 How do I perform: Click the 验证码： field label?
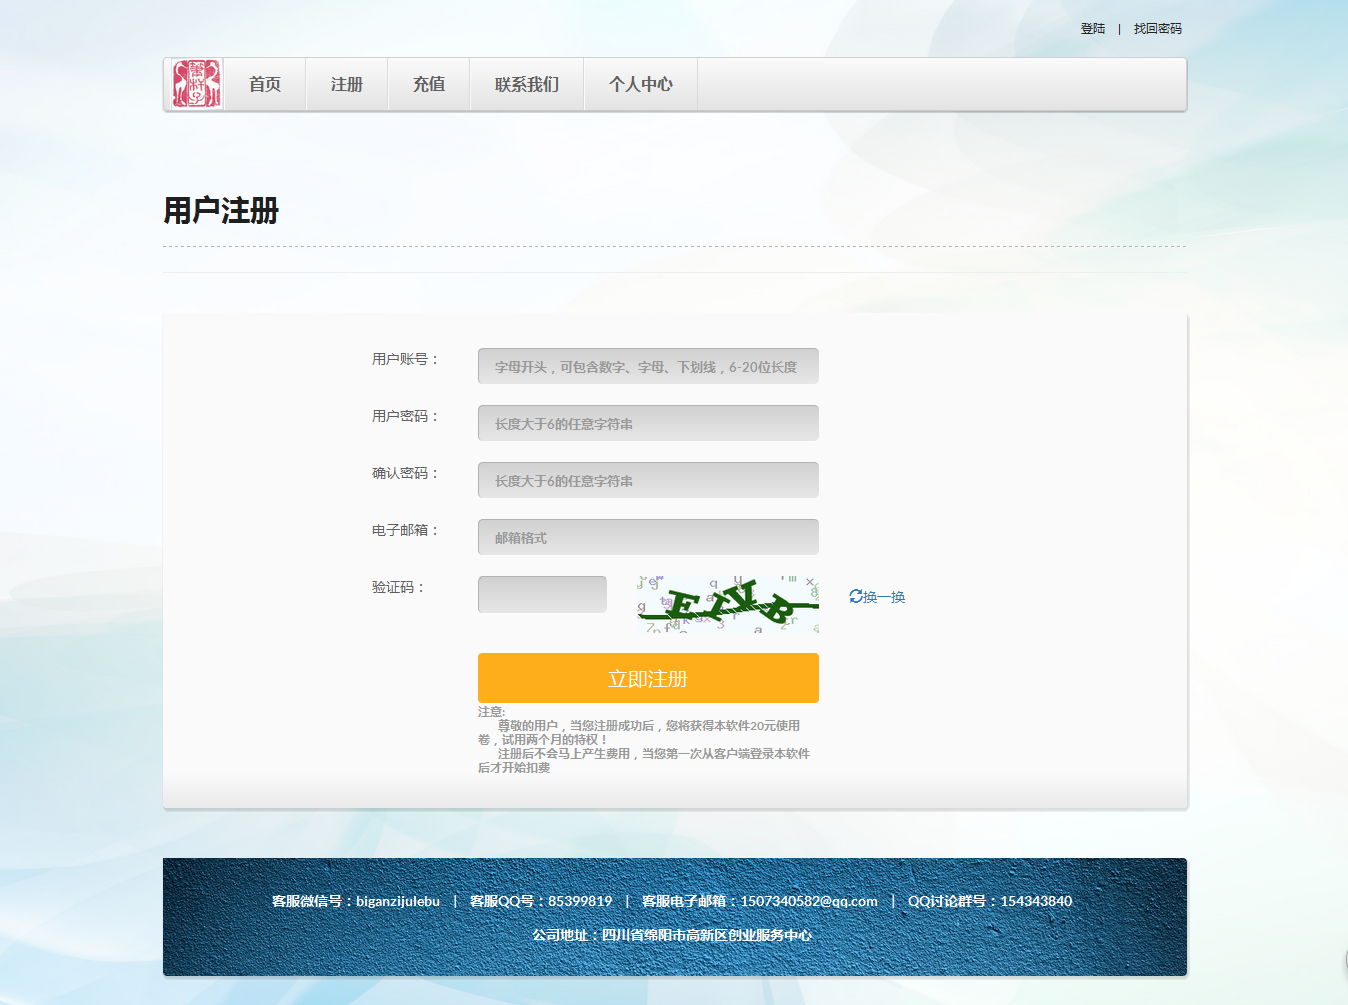(398, 587)
